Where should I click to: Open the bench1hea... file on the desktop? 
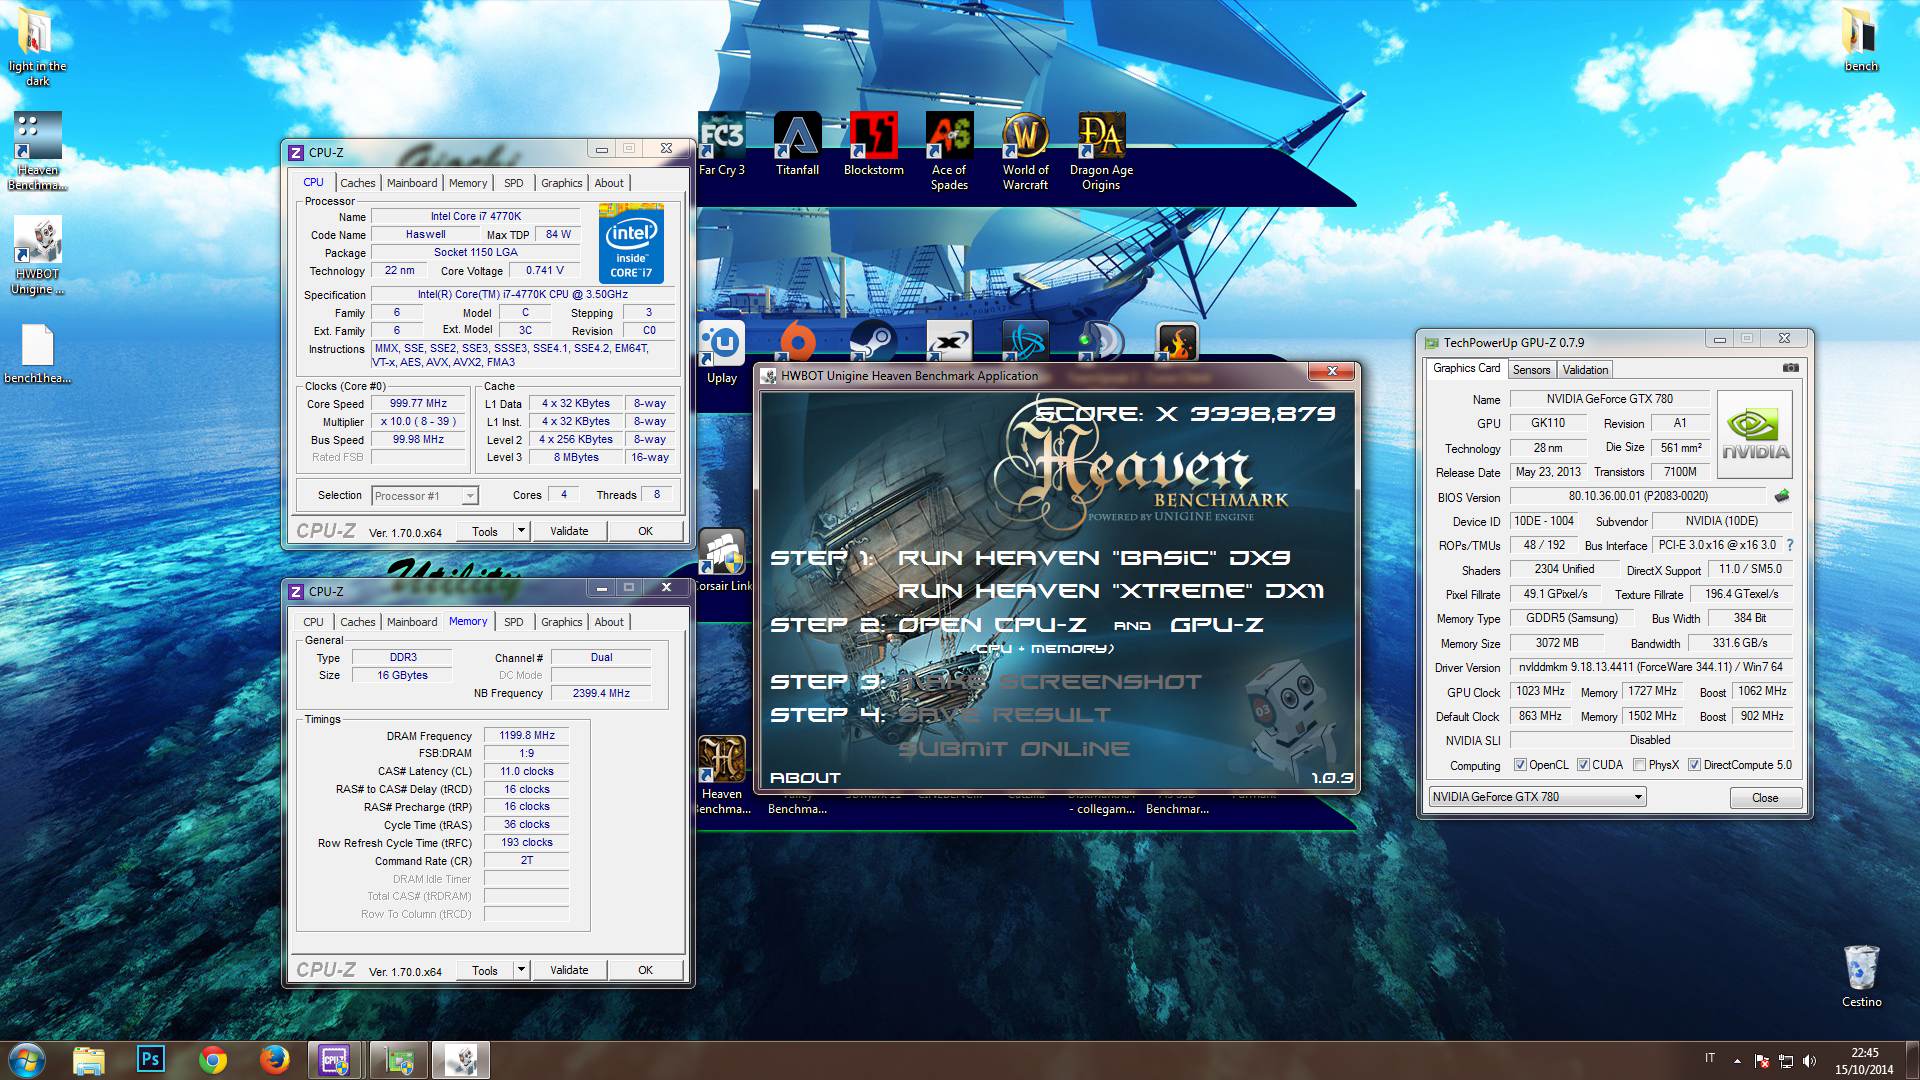37,354
